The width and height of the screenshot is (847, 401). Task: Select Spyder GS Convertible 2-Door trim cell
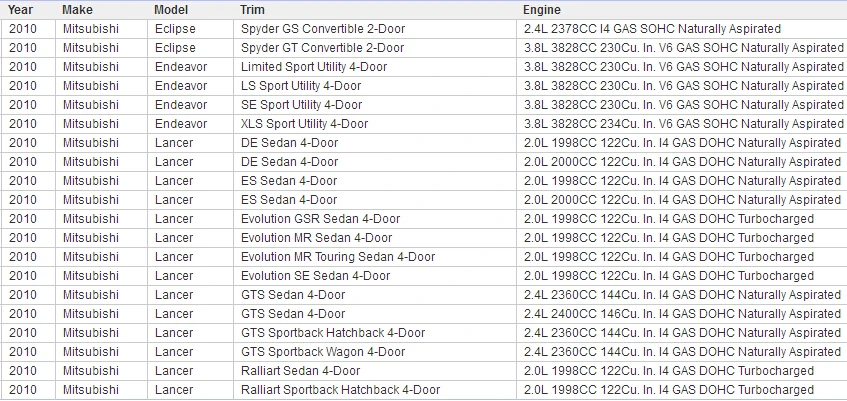coord(375,29)
